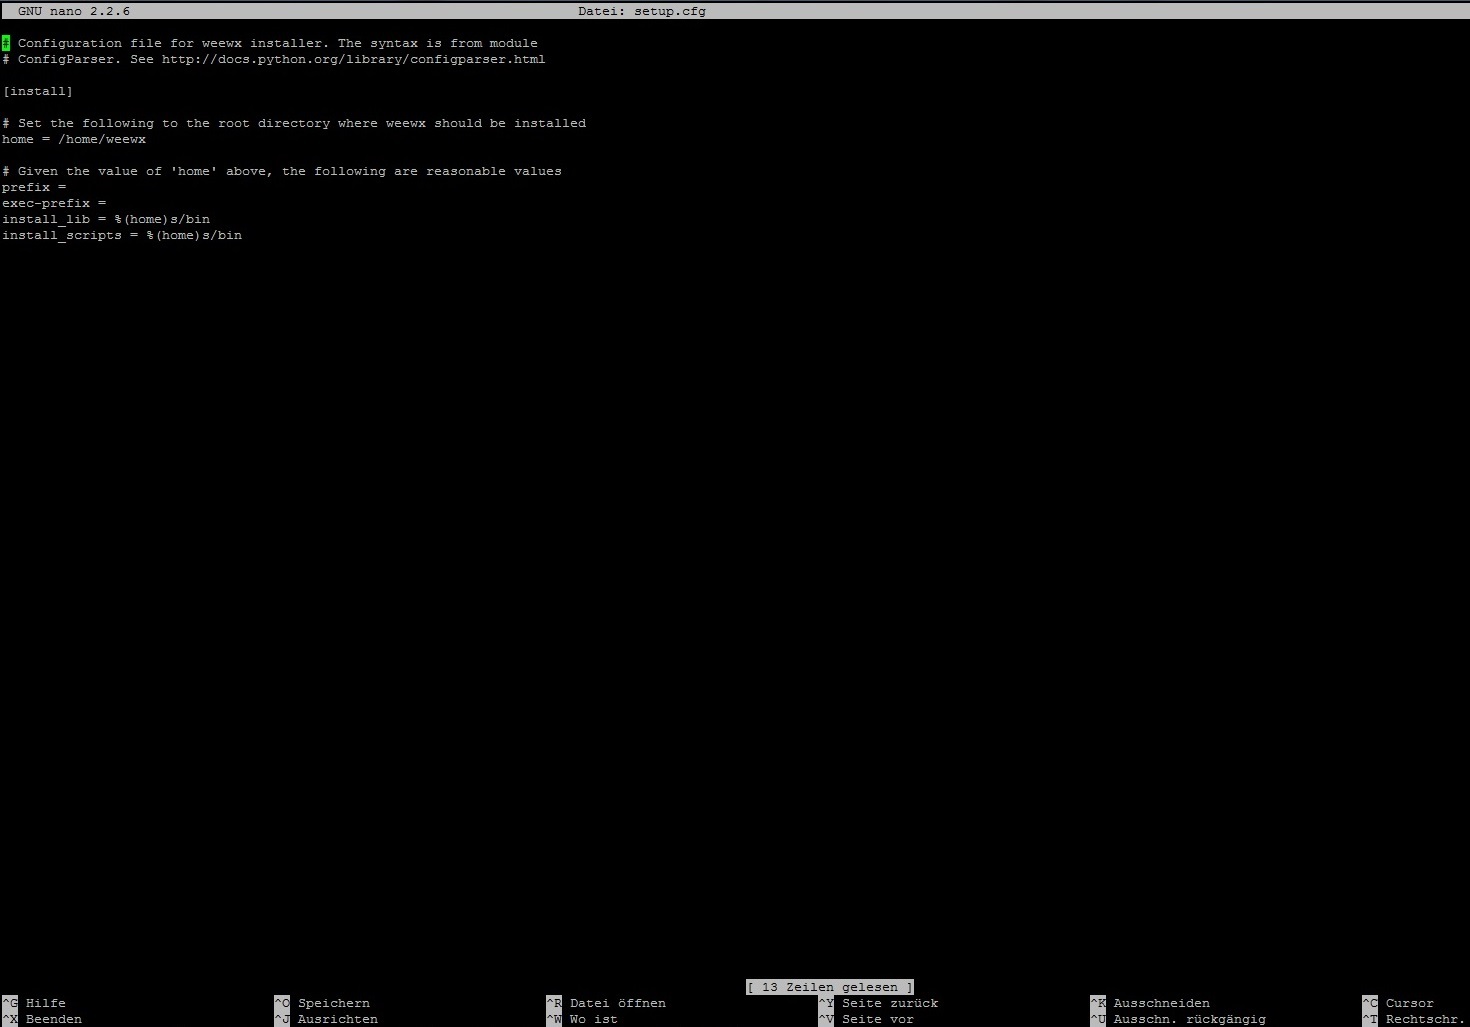
Task: Click the install_lib value line
Action: [x=106, y=219]
